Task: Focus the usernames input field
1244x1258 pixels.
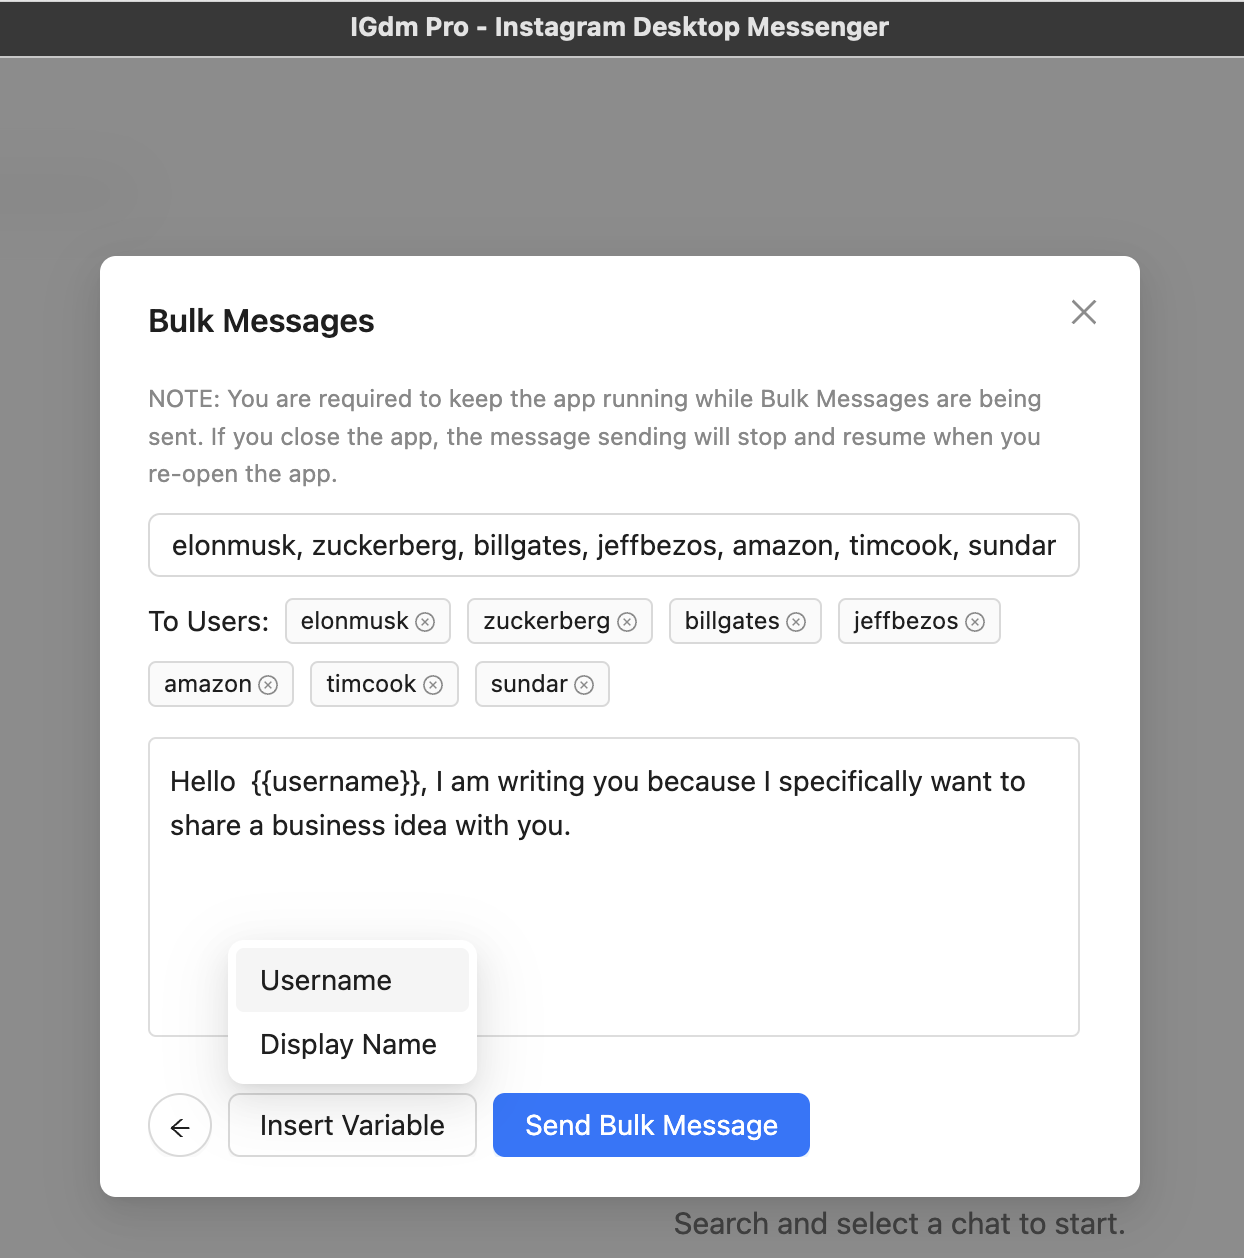Action: pyautogui.click(x=614, y=545)
